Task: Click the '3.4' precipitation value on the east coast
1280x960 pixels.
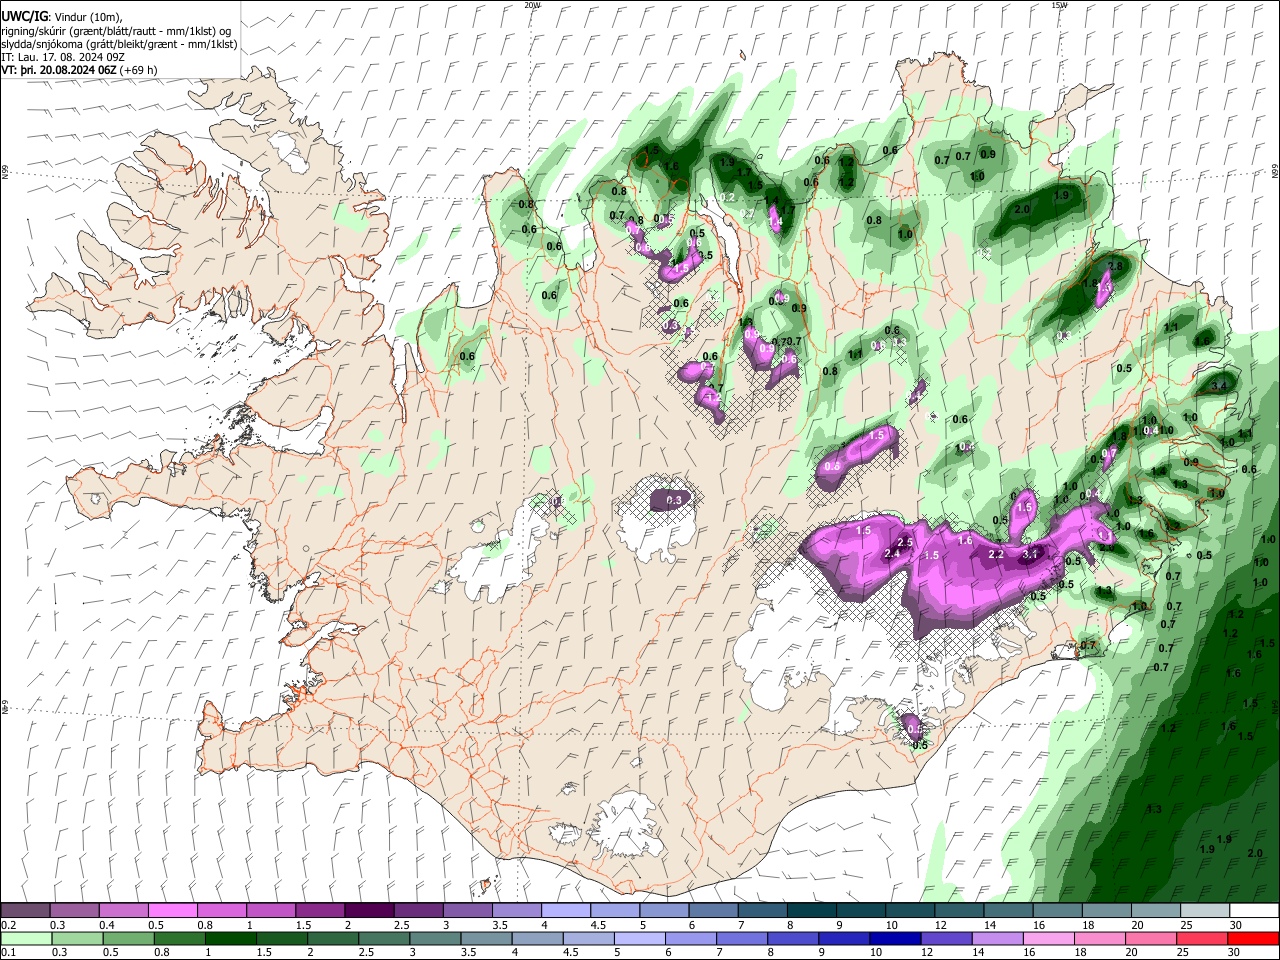Action: coord(1219,386)
